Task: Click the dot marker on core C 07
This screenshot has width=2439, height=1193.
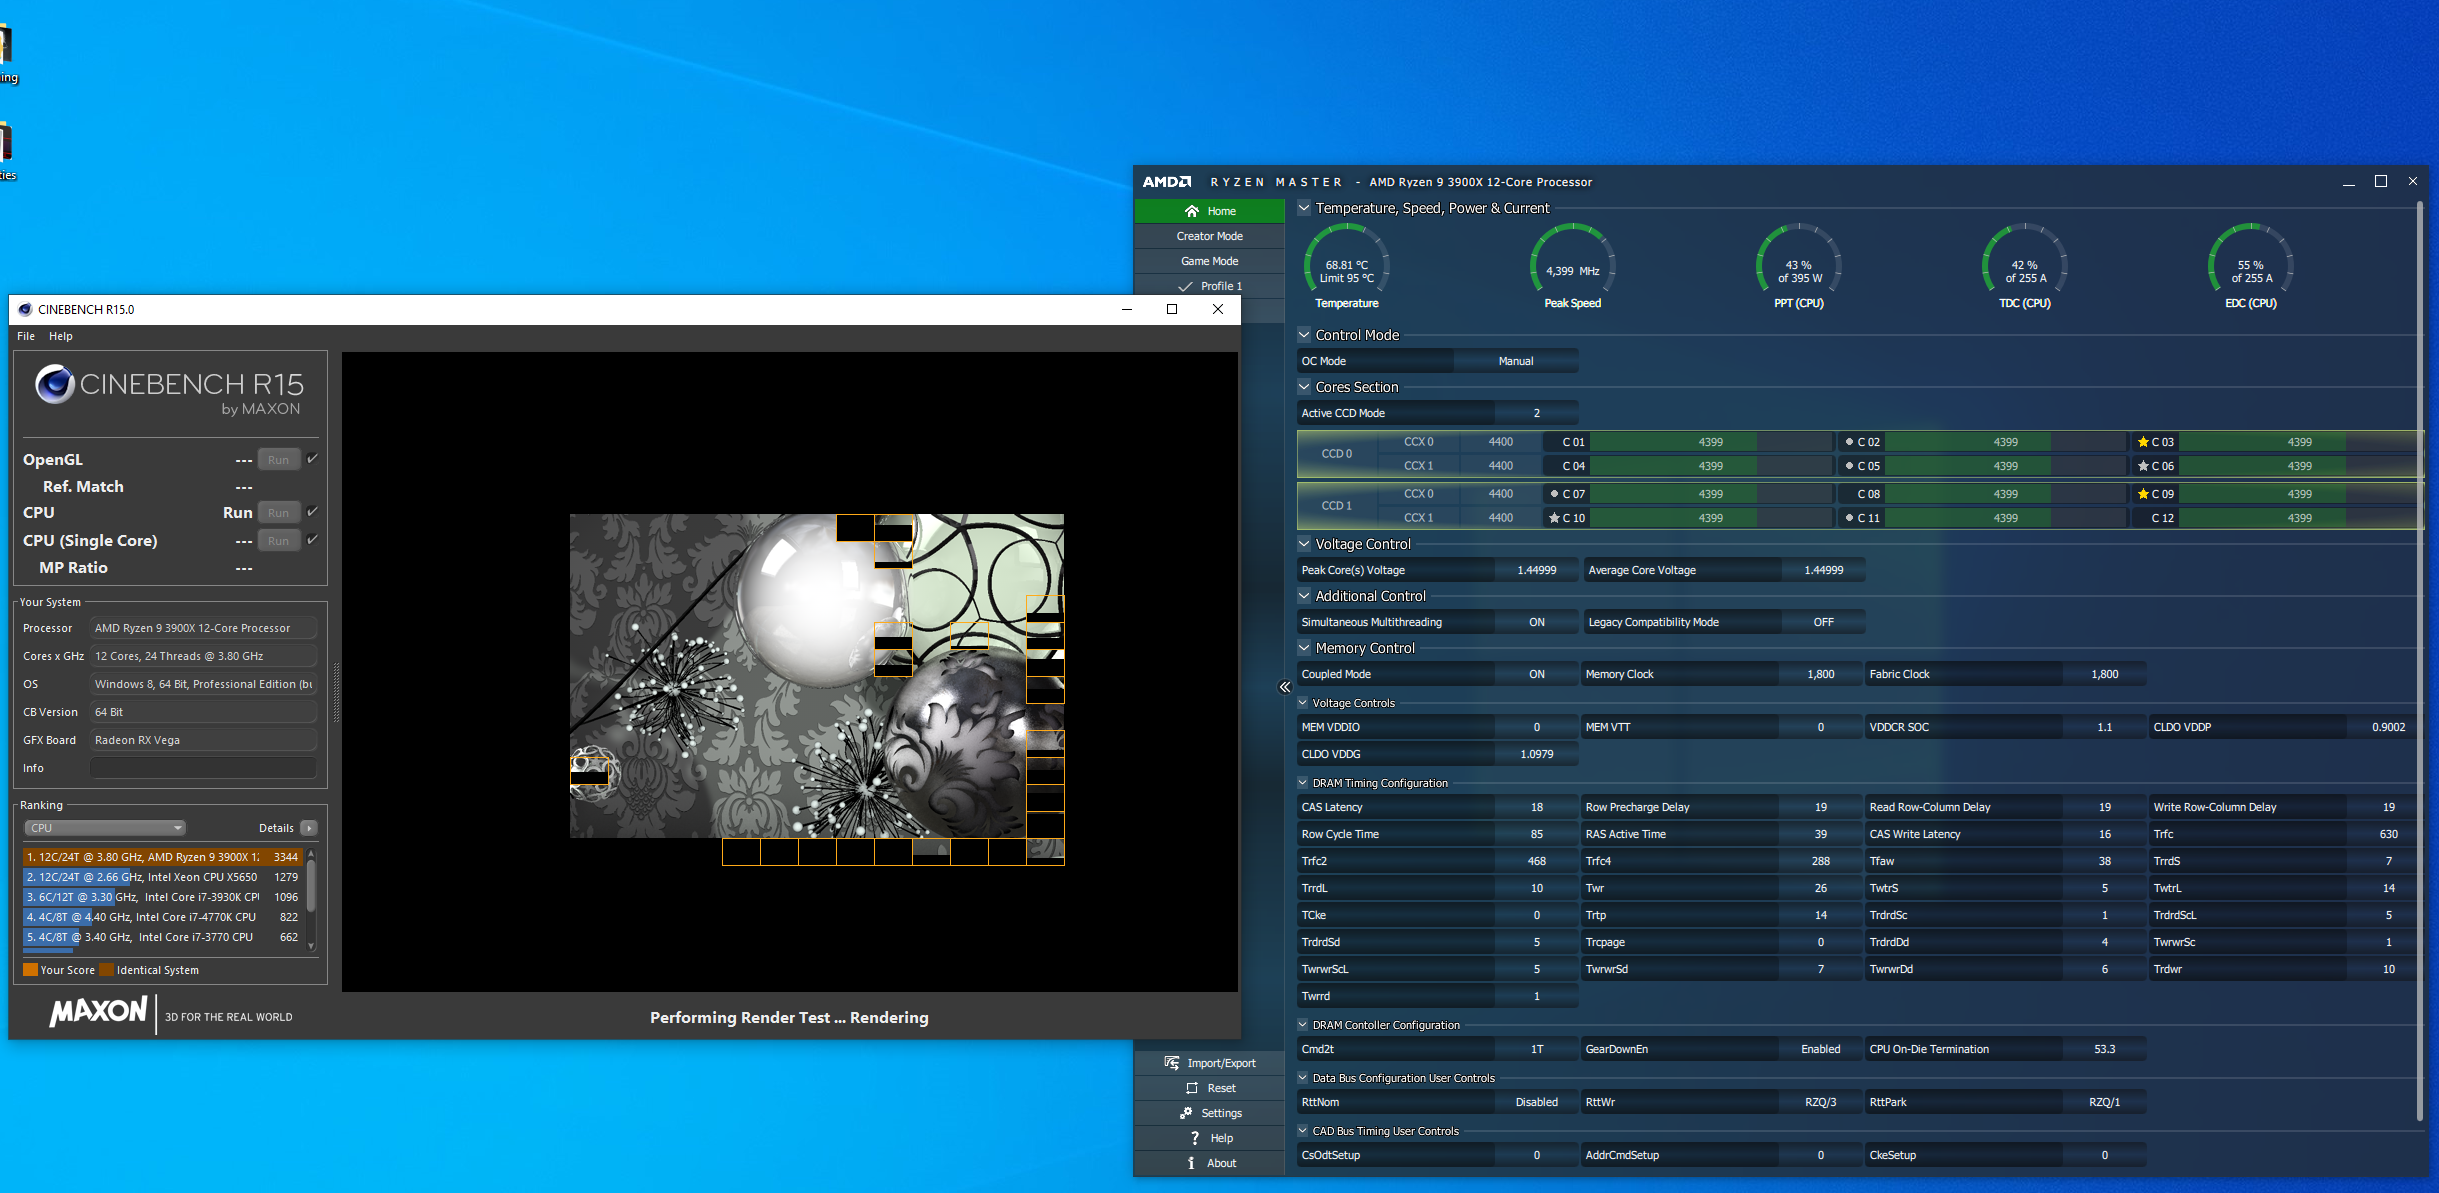Action: click(1554, 494)
